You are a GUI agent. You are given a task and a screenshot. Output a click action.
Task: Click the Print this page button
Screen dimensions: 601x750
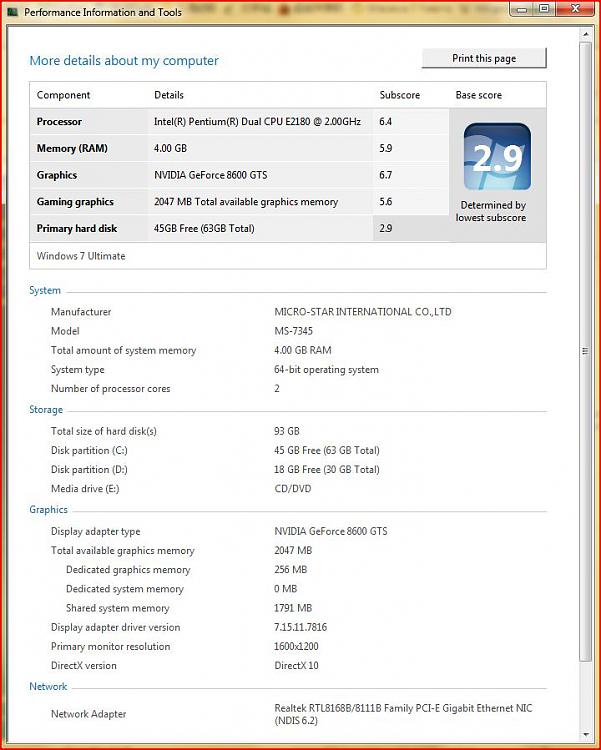point(484,58)
